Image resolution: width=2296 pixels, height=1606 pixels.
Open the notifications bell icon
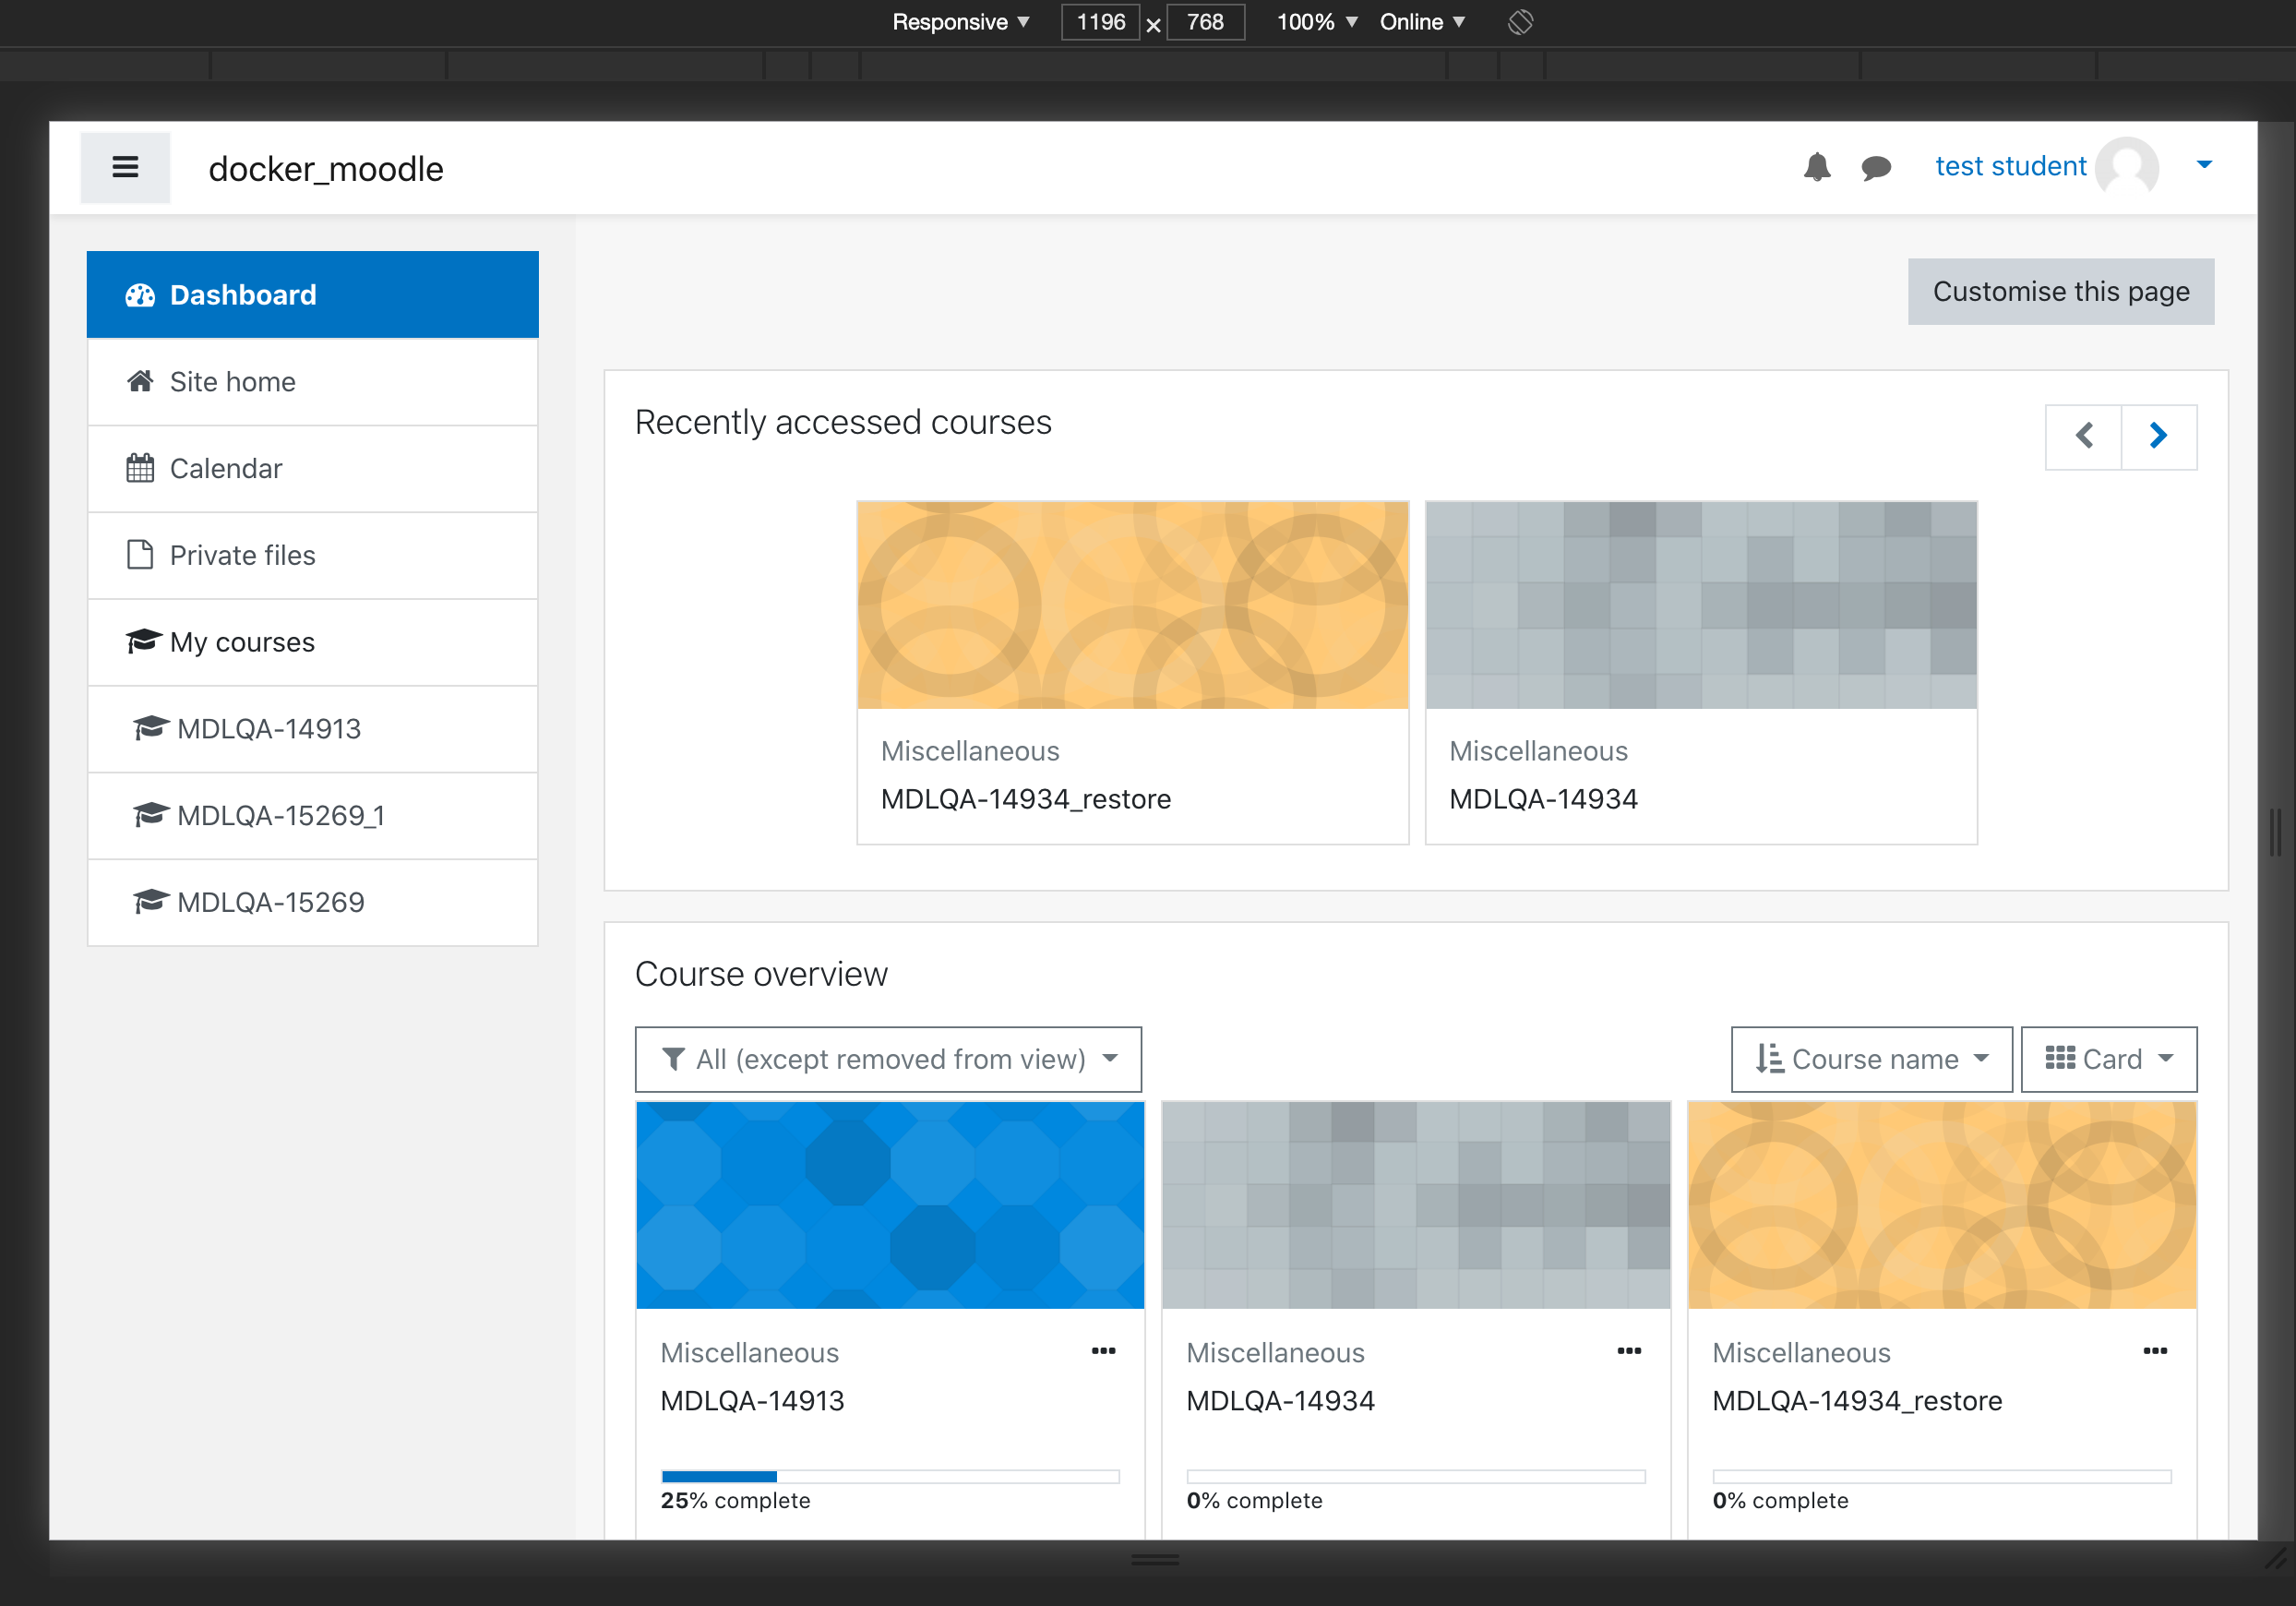tap(1817, 167)
